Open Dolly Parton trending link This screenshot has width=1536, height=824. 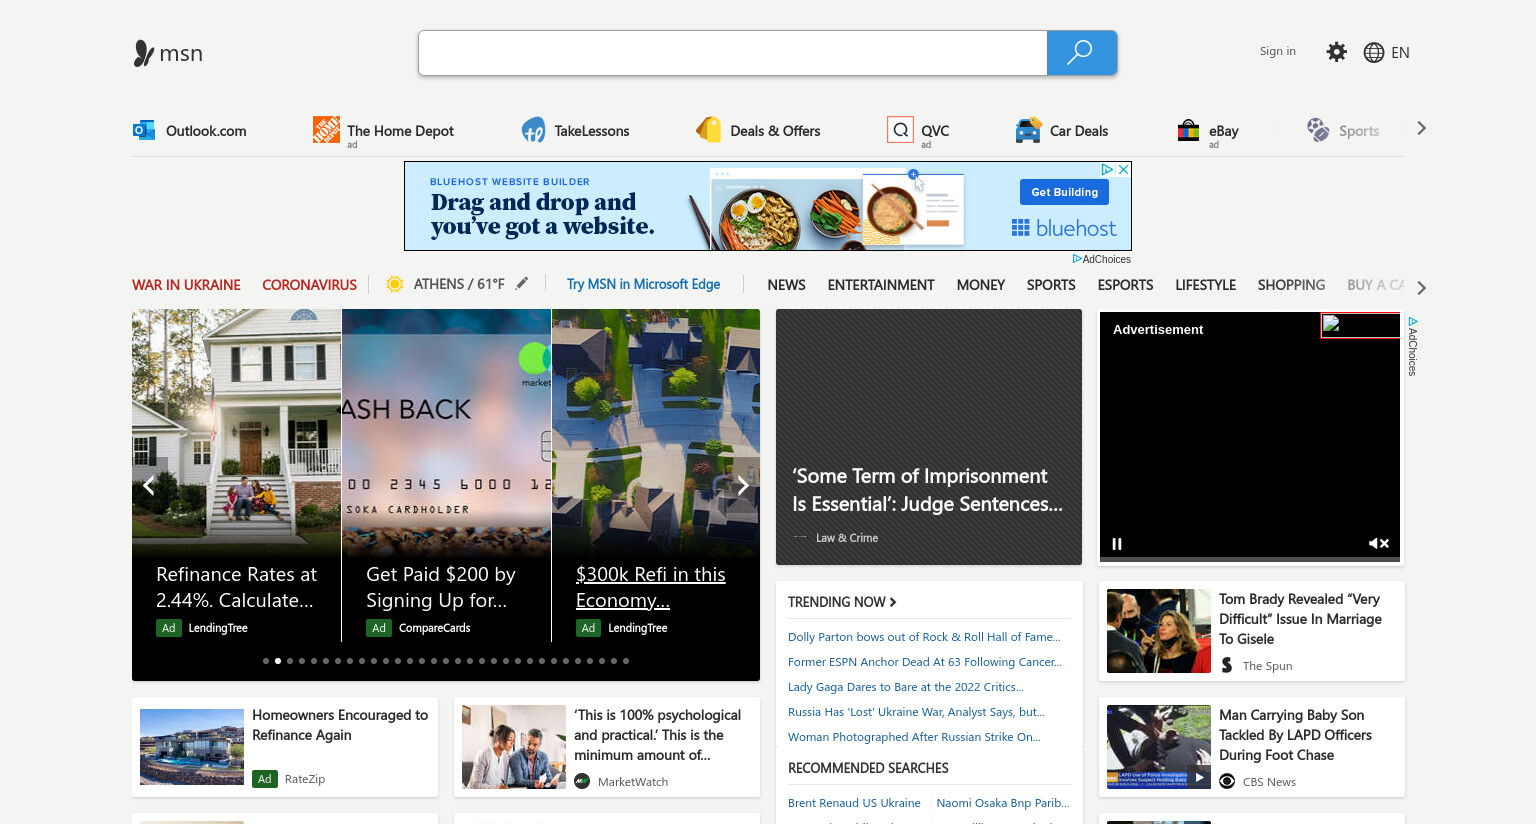click(x=924, y=637)
